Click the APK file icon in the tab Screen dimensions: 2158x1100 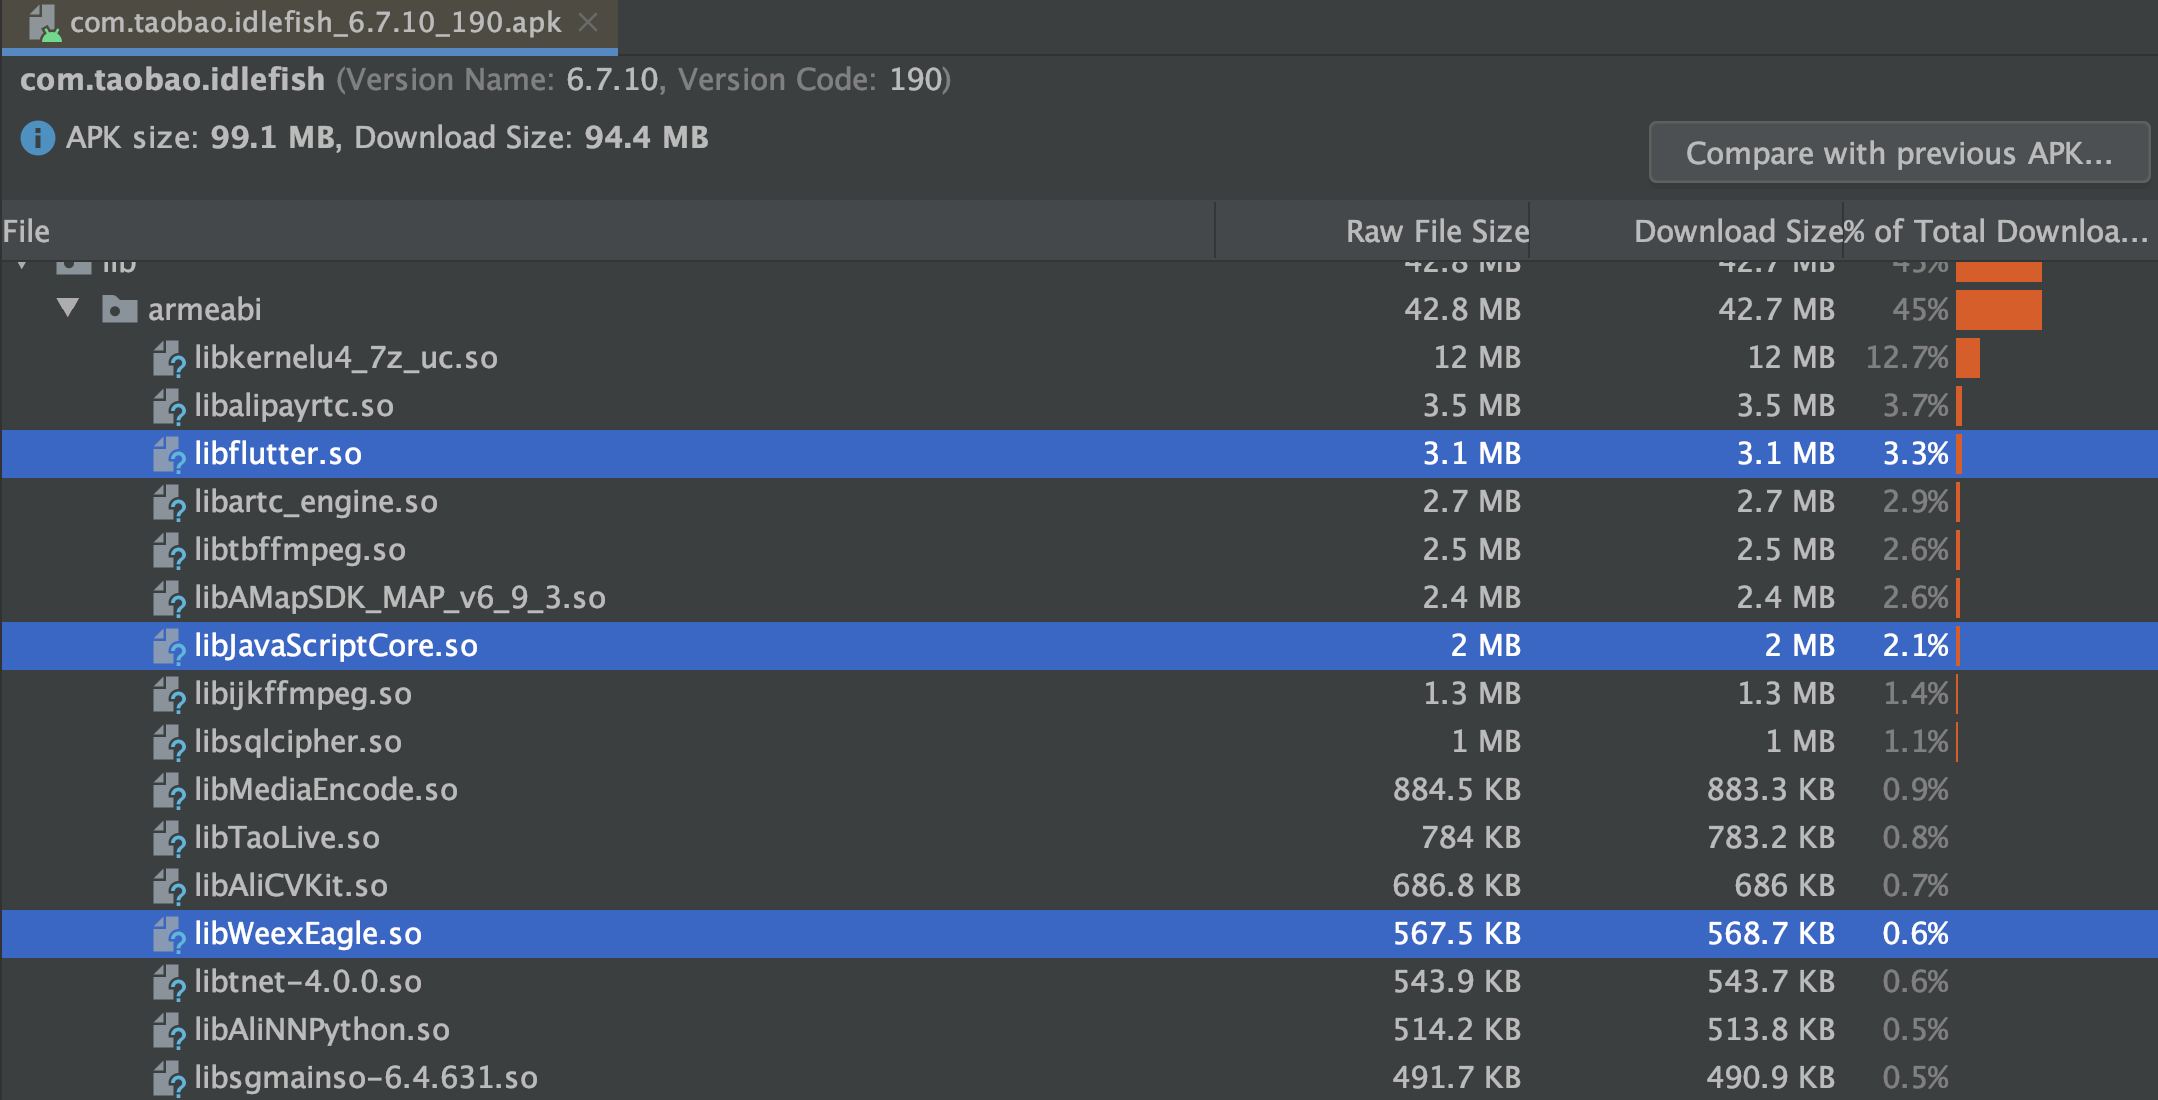[x=44, y=22]
